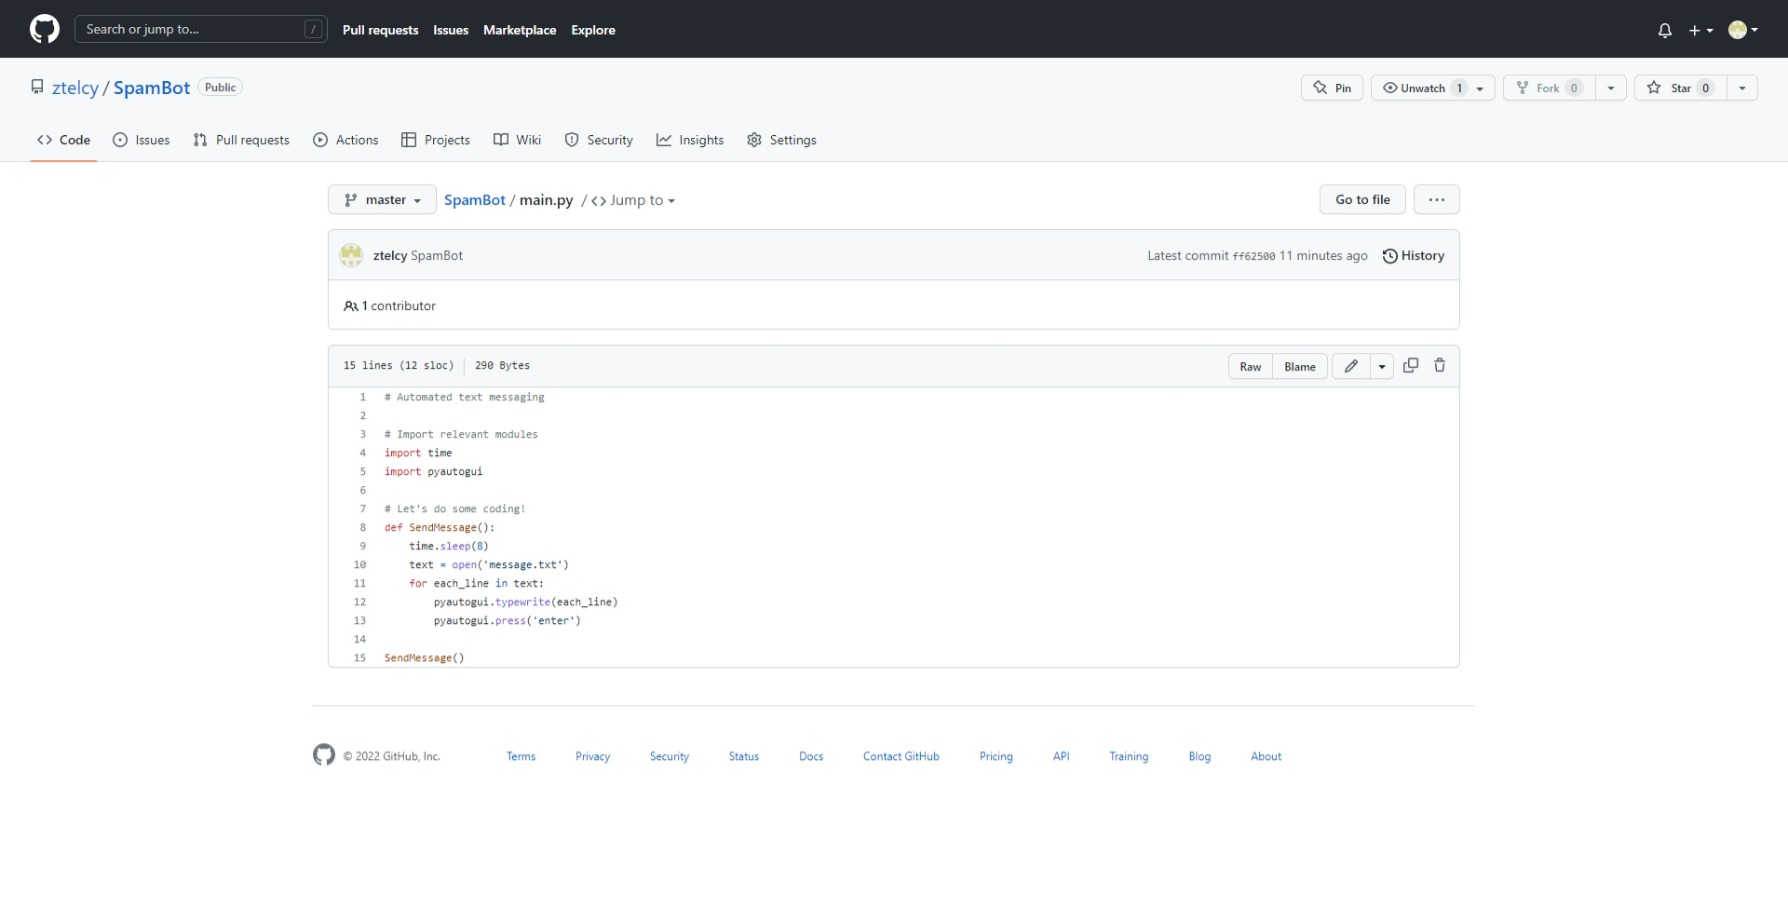Open Marketplace from the top navigation
The height and width of the screenshot is (902, 1788).
(x=519, y=30)
